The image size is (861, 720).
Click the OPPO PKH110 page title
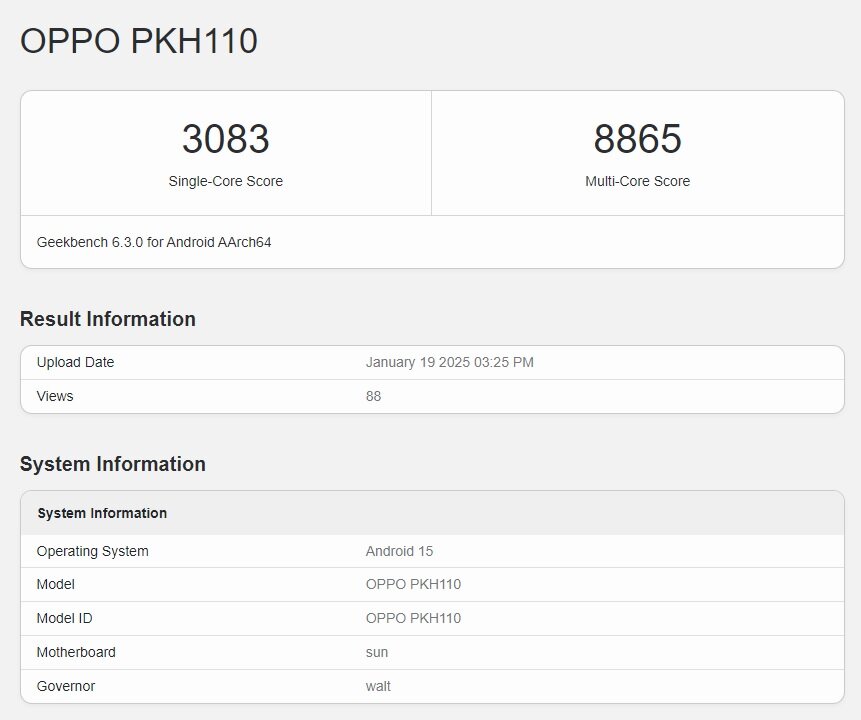coord(139,41)
